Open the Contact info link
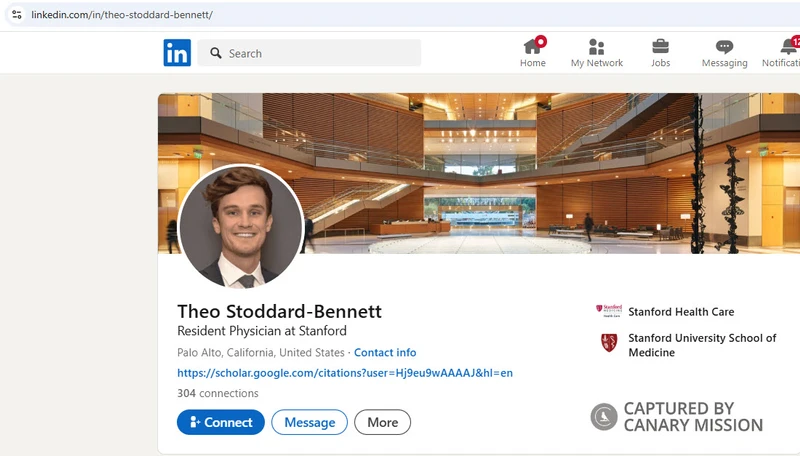 click(x=385, y=352)
